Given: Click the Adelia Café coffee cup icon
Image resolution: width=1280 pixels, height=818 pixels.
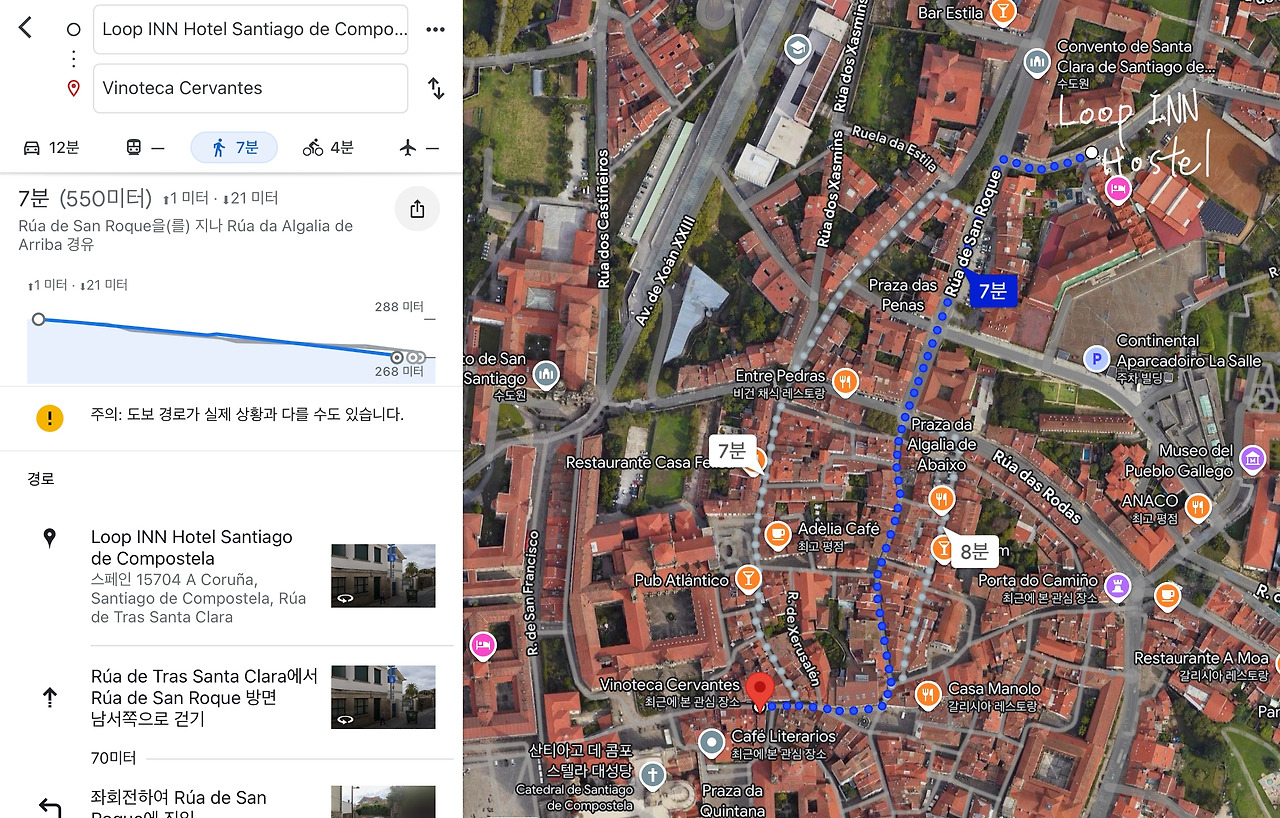Looking at the screenshot, I should [777, 536].
